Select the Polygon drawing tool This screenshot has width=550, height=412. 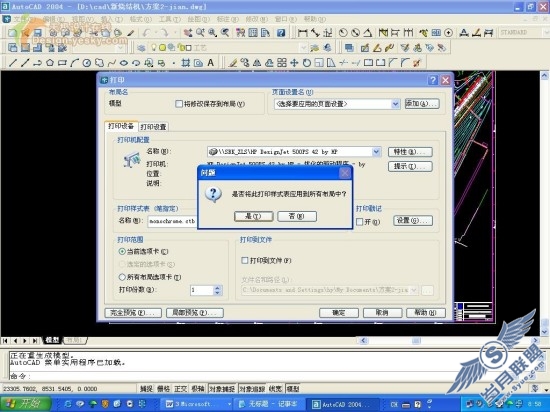pyautogui.click(x=50, y=63)
